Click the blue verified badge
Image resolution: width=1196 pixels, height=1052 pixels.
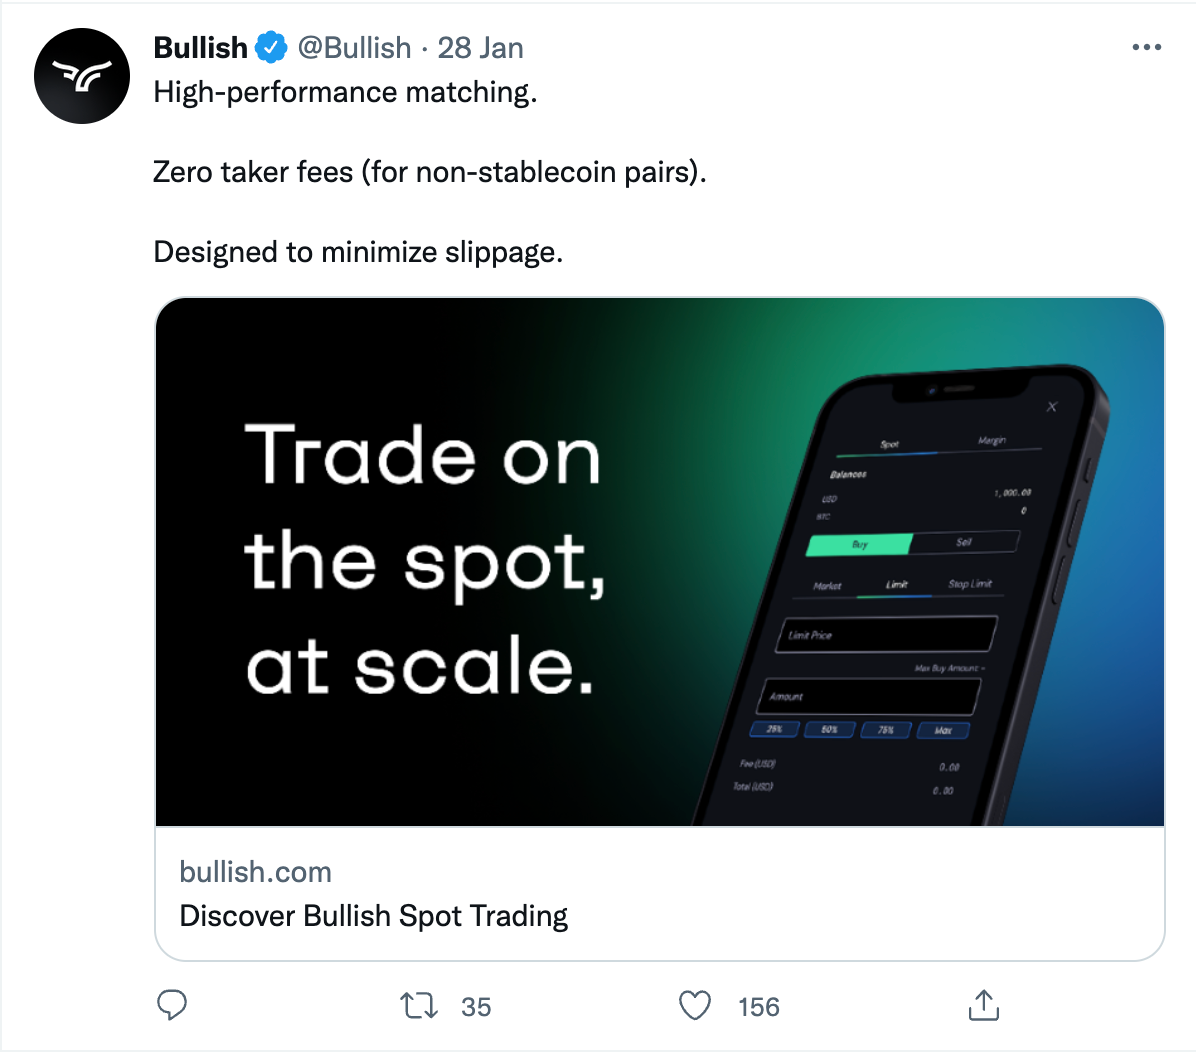pos(271,47)
